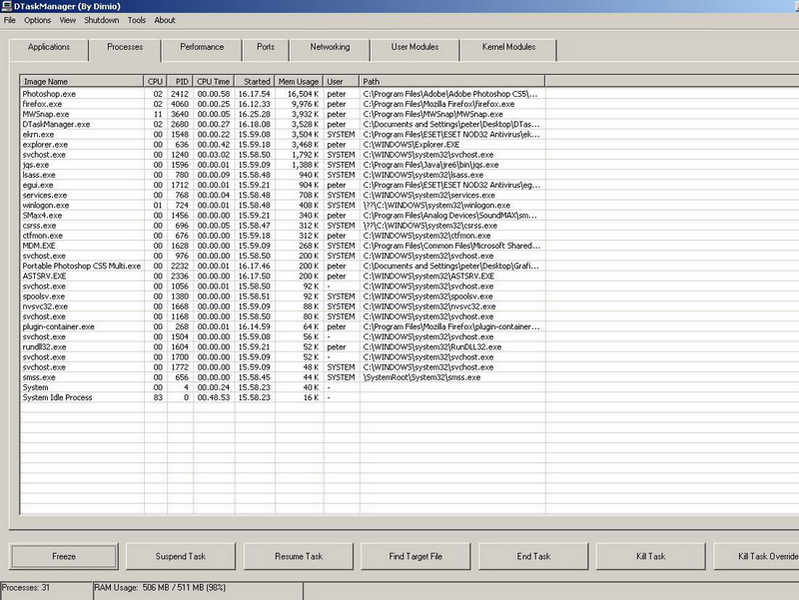
Task: Click the Find Target File button
Action: click(416, 556)
